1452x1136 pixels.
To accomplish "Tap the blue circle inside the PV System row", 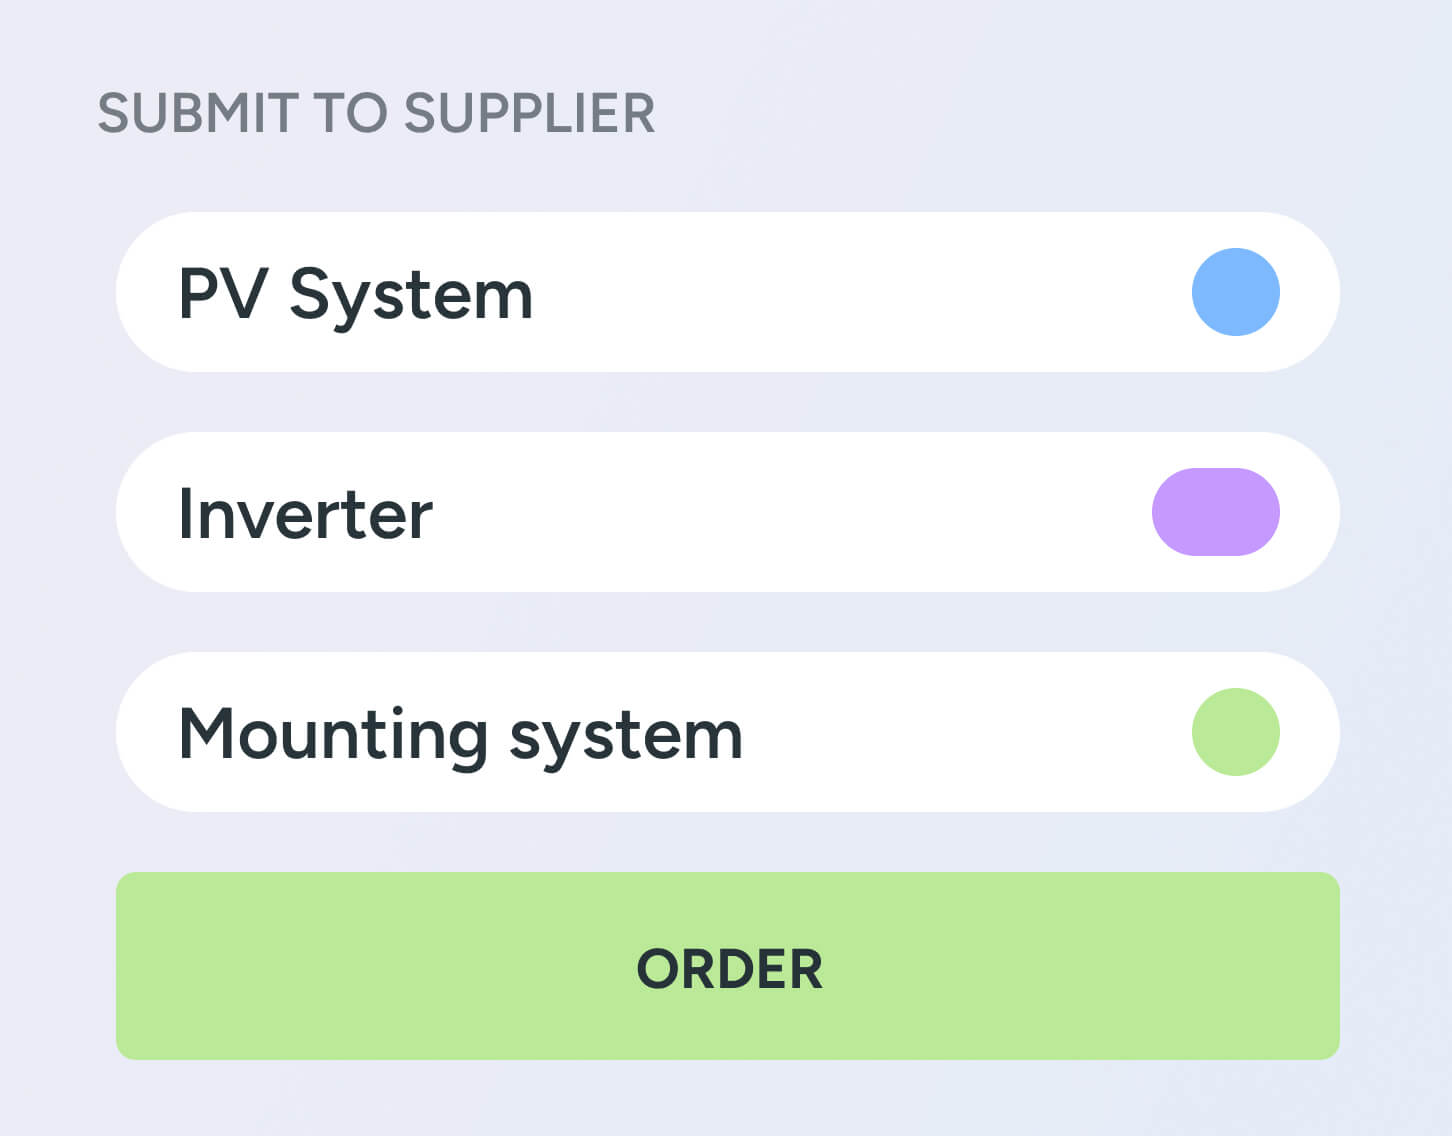I will pyautogui.click(x=1236, y=291).
